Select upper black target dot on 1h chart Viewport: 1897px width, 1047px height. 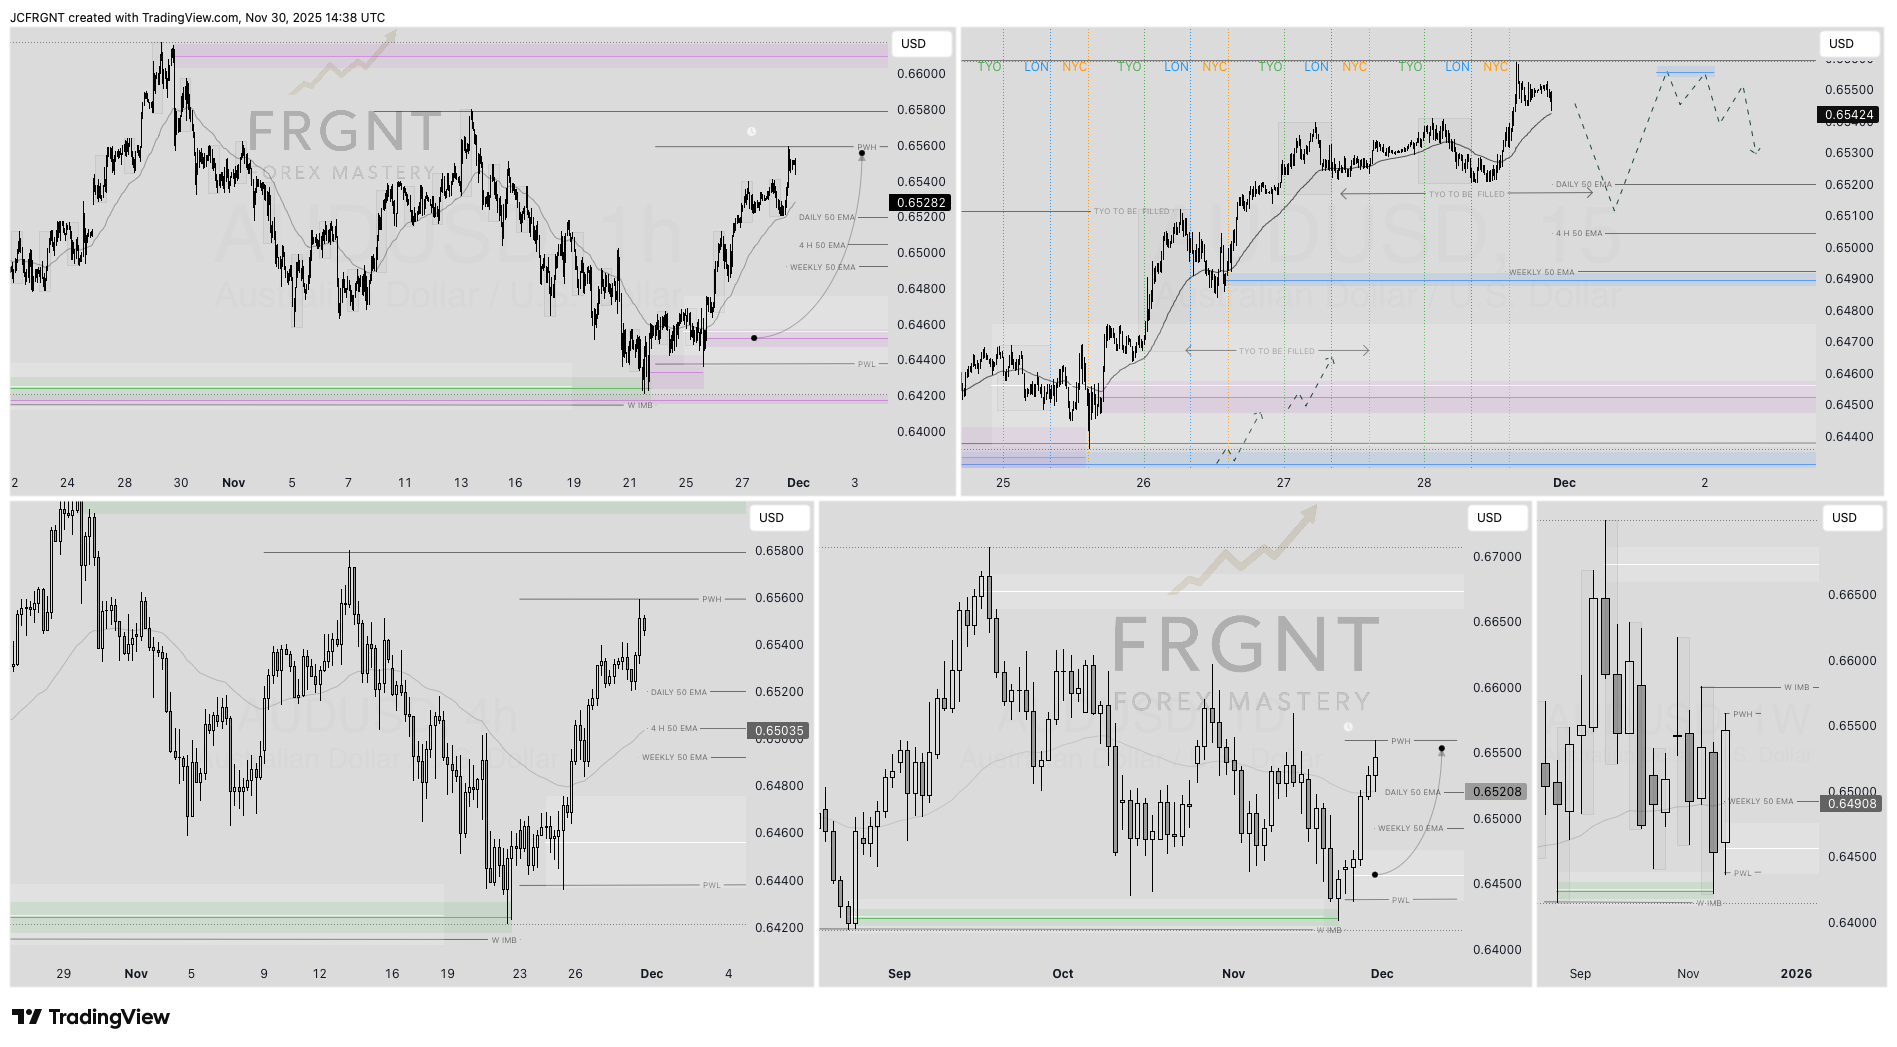pyautogui.click(x=862, y=154)
